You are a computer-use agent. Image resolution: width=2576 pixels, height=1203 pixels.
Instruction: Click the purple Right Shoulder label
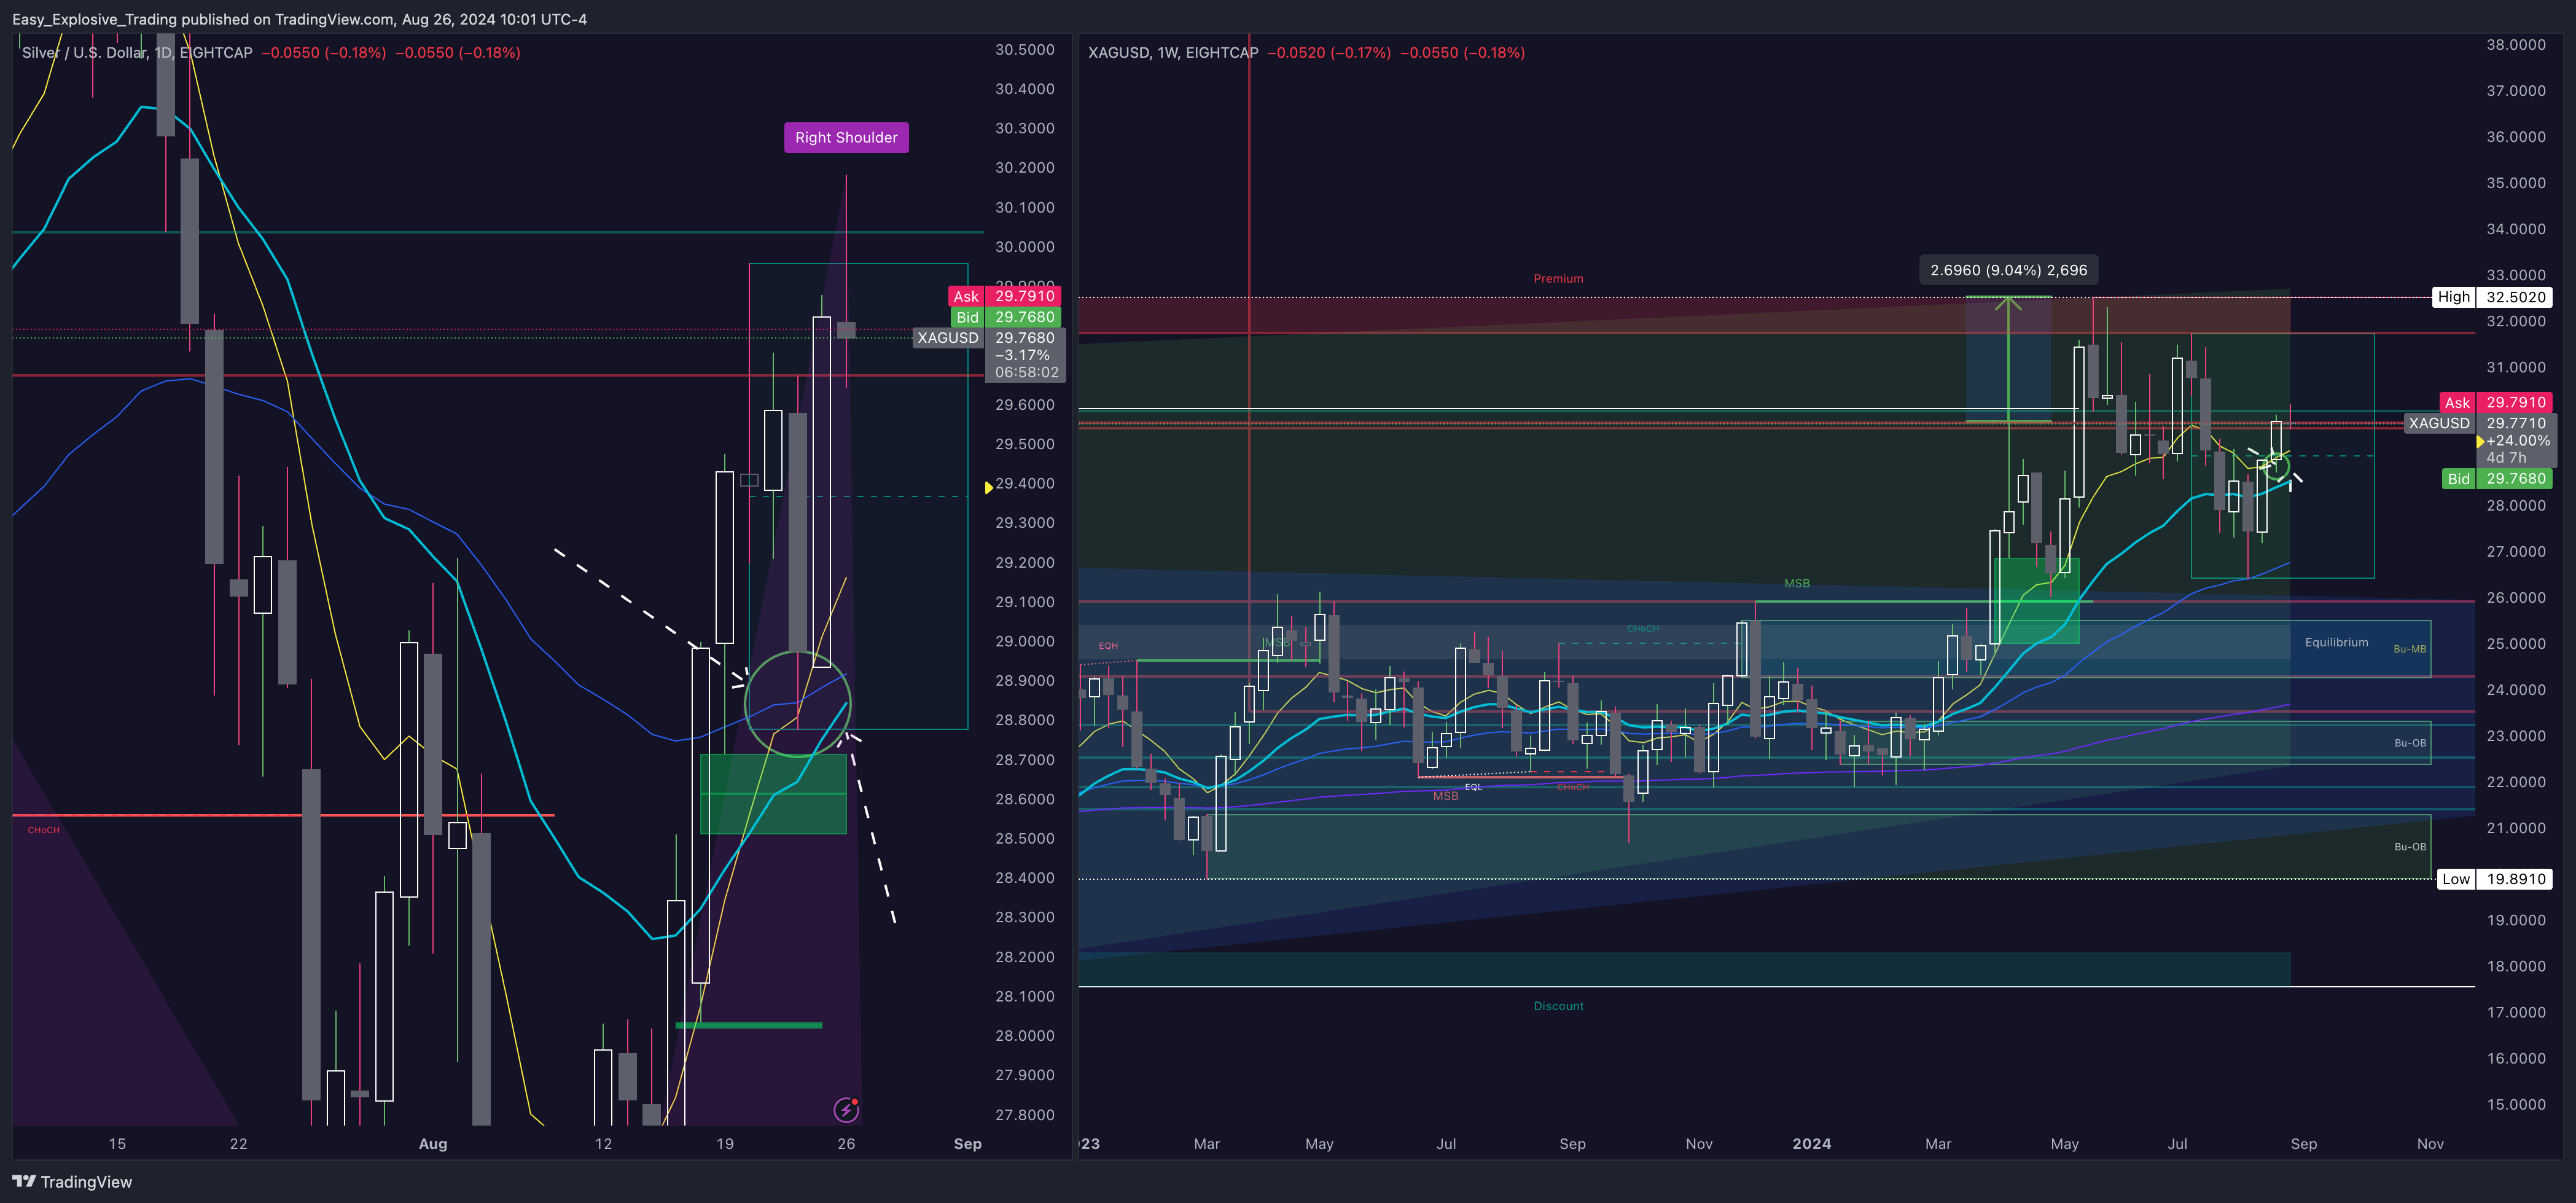(846, 138)
